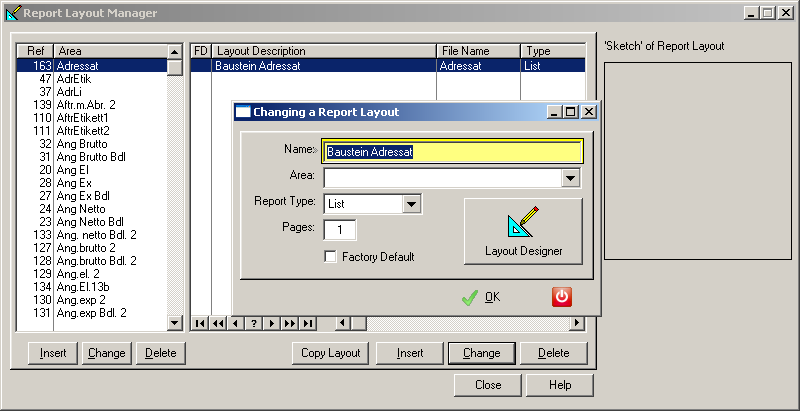800x411 pixels.
Task: Click the FD column header
Action: point(201,51)
